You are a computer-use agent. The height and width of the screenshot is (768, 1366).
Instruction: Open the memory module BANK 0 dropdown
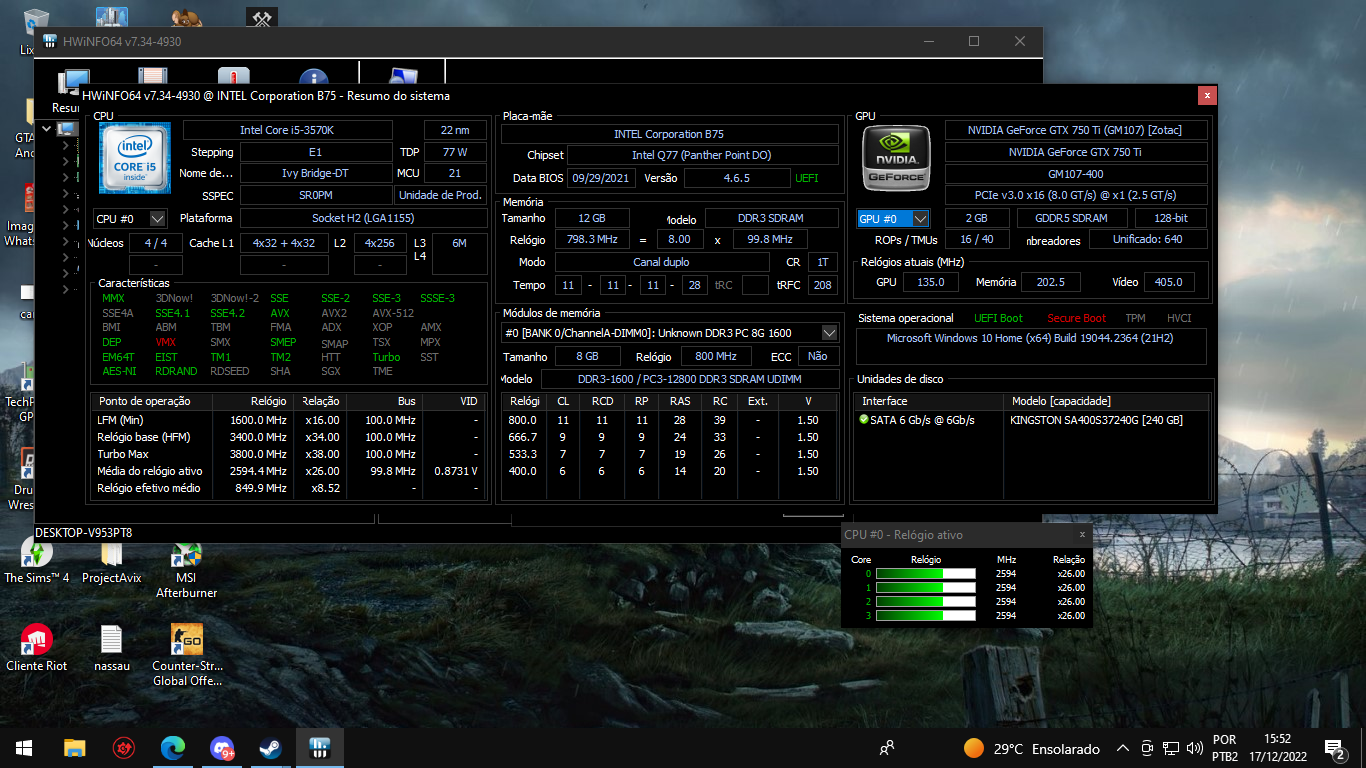(x=669, y=332)
